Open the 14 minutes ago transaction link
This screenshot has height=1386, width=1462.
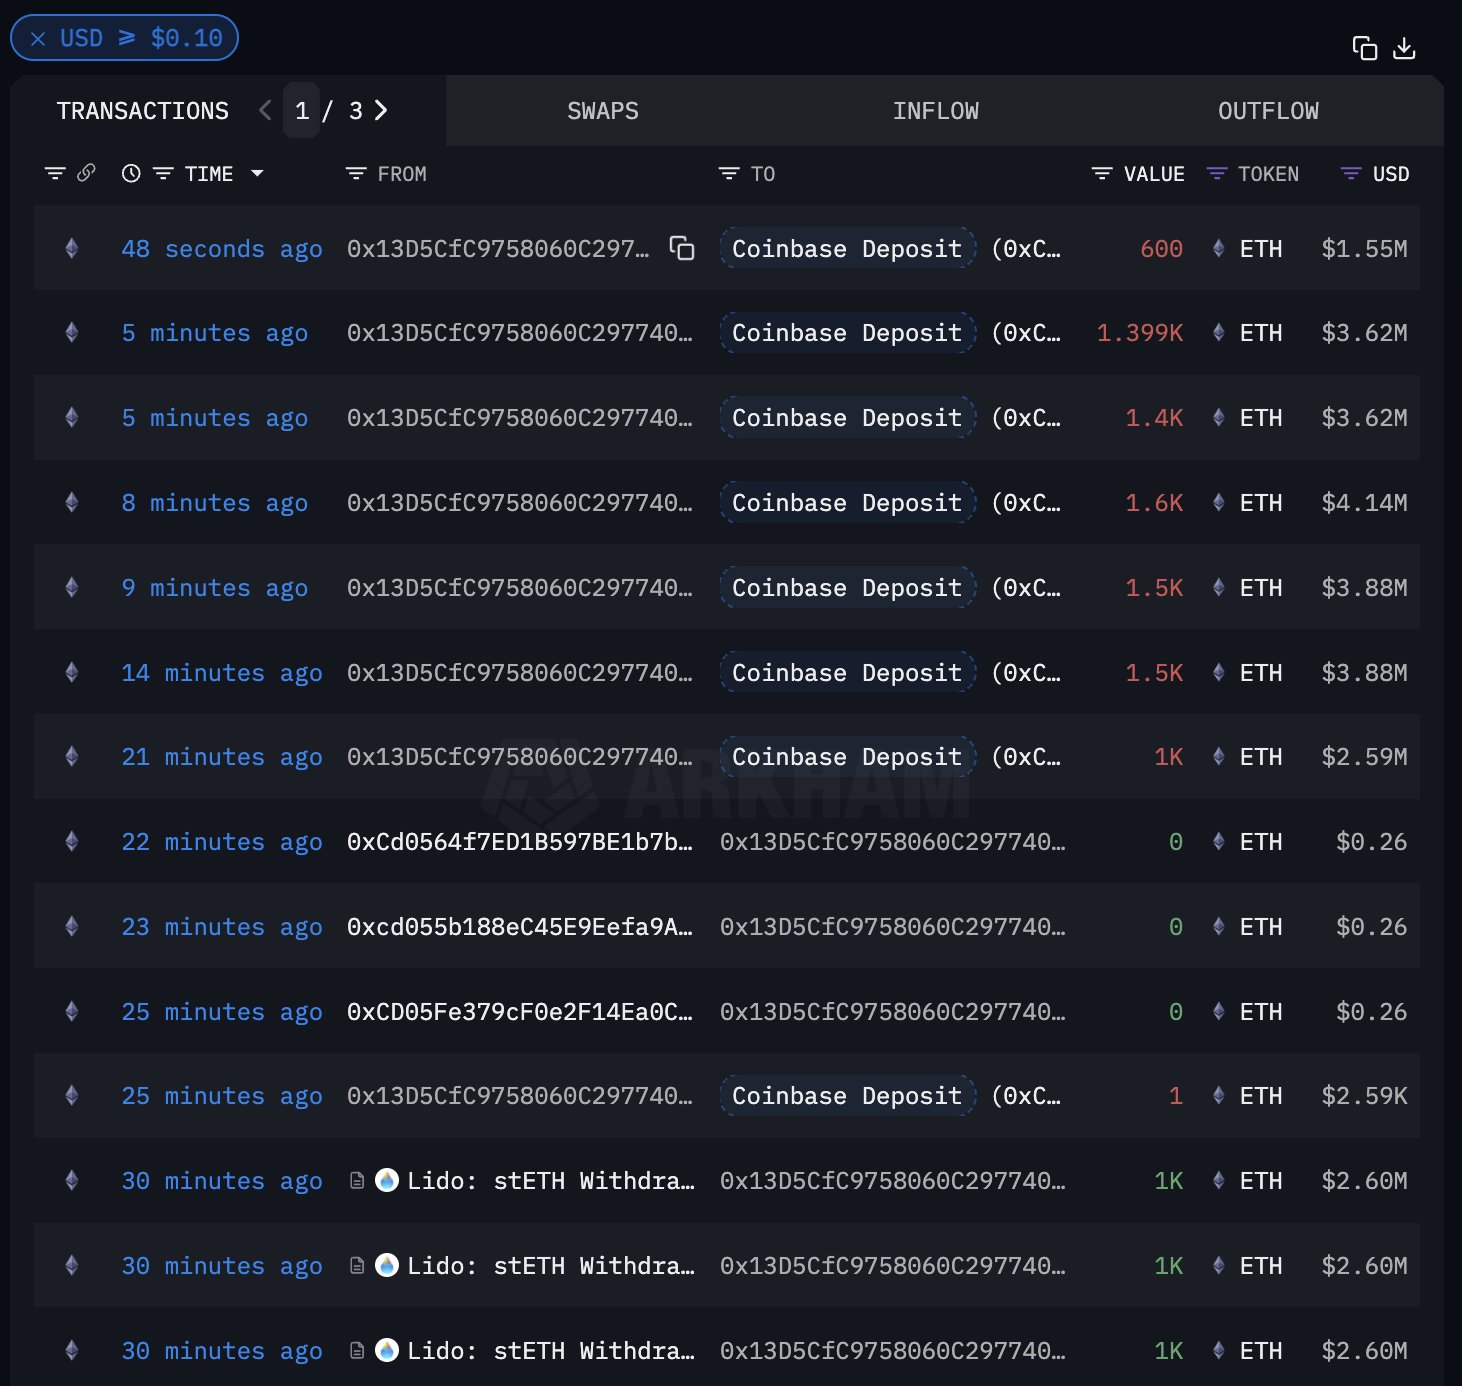pyautogui.click(x=222, y=673)
